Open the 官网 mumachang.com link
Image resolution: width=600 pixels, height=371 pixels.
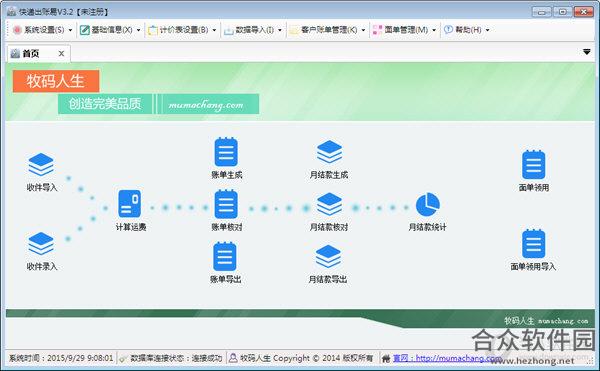tap(447, 358)
